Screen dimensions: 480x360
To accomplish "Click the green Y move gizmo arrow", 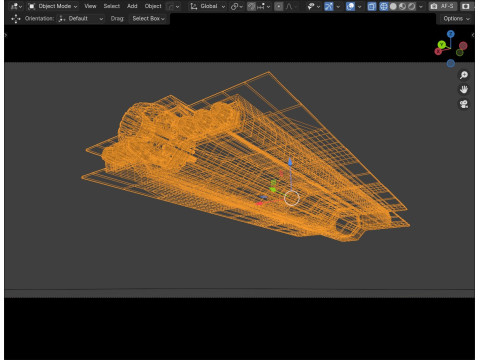I will tap(273, 190).
